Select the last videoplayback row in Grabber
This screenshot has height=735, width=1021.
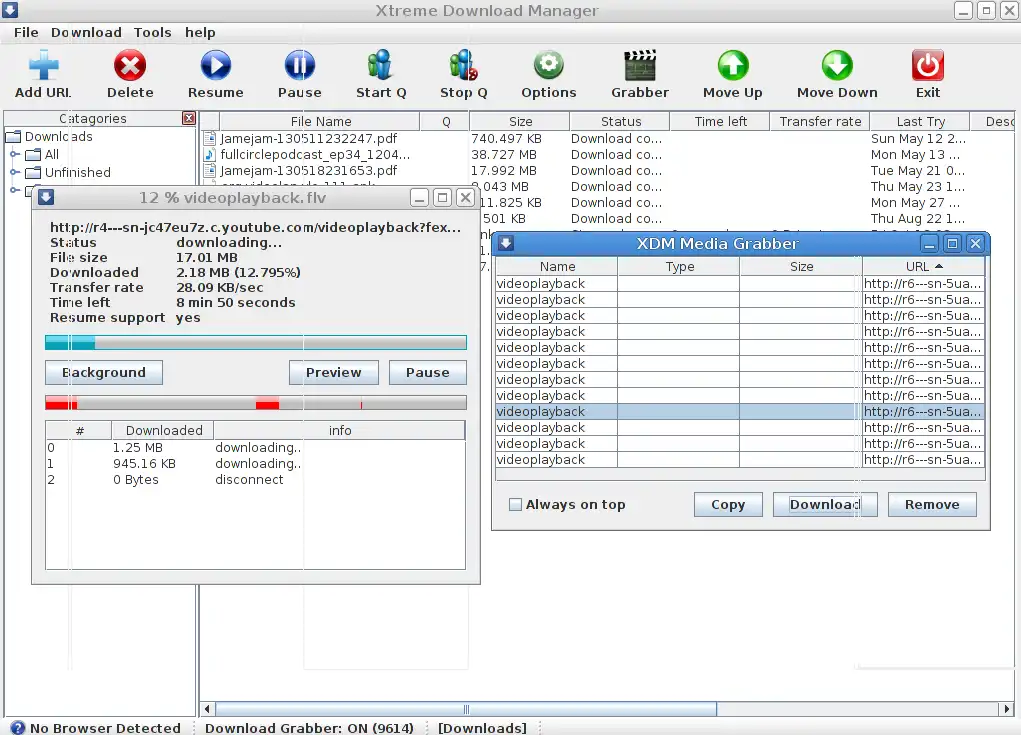(740, 460)
